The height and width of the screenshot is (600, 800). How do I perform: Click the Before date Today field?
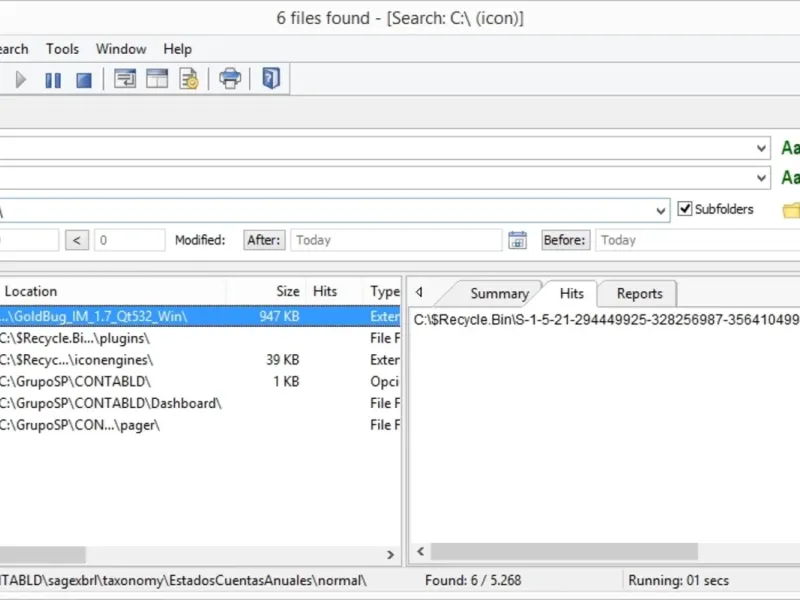click(x=697, y=240)
